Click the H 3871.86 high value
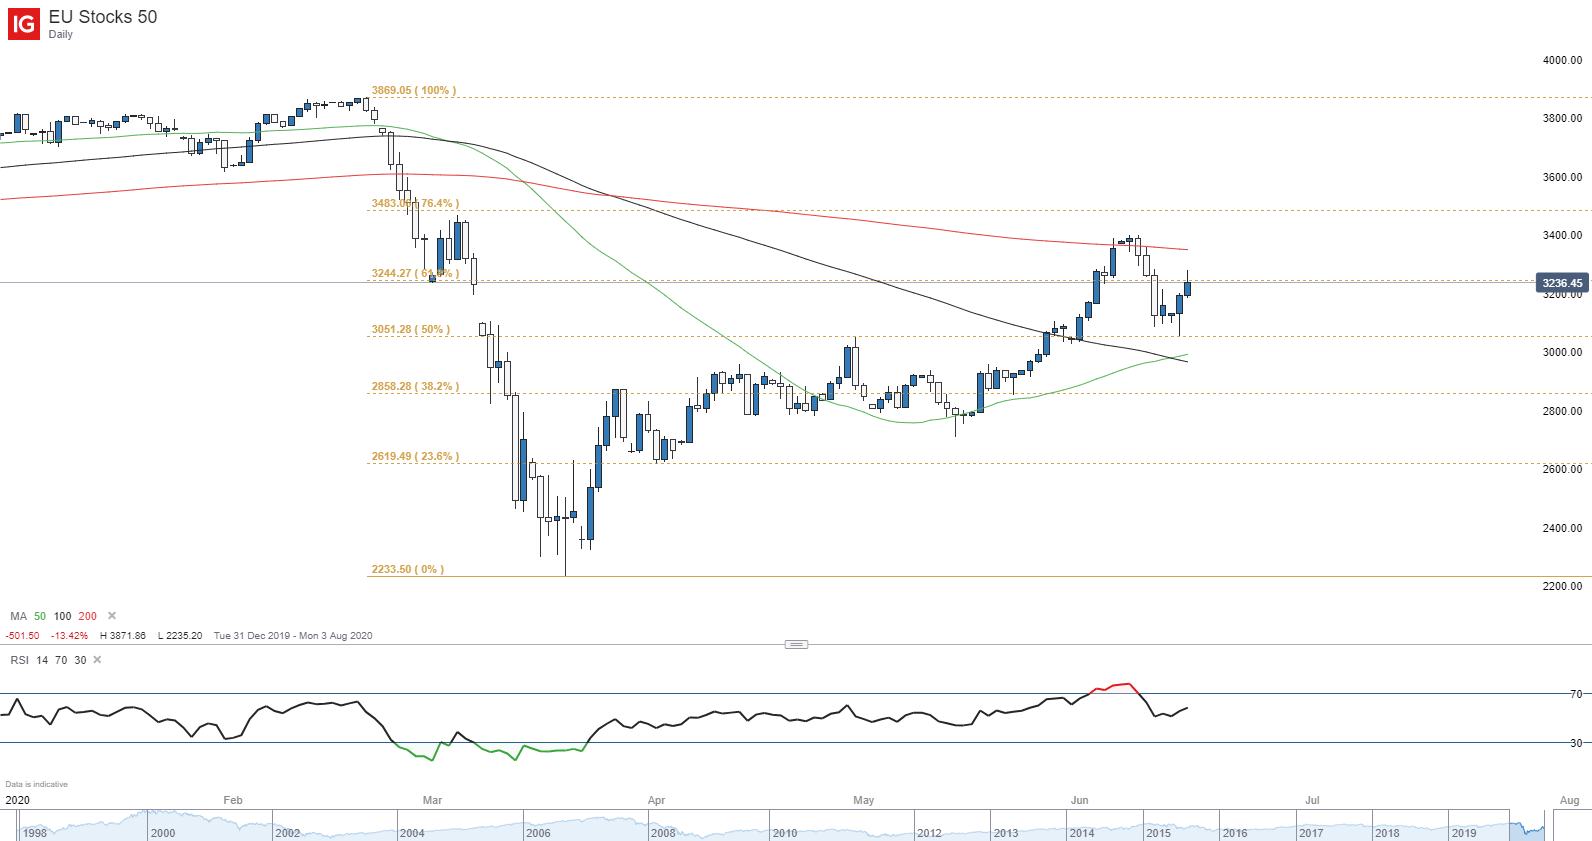1592x841 pixels. [123, 636]
